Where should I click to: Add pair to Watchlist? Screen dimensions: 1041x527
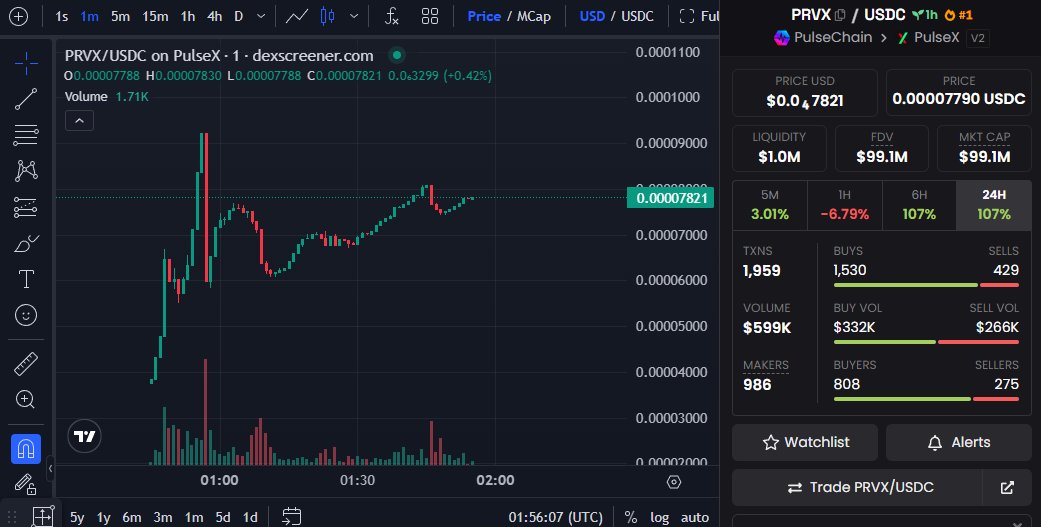coord(805,442)
